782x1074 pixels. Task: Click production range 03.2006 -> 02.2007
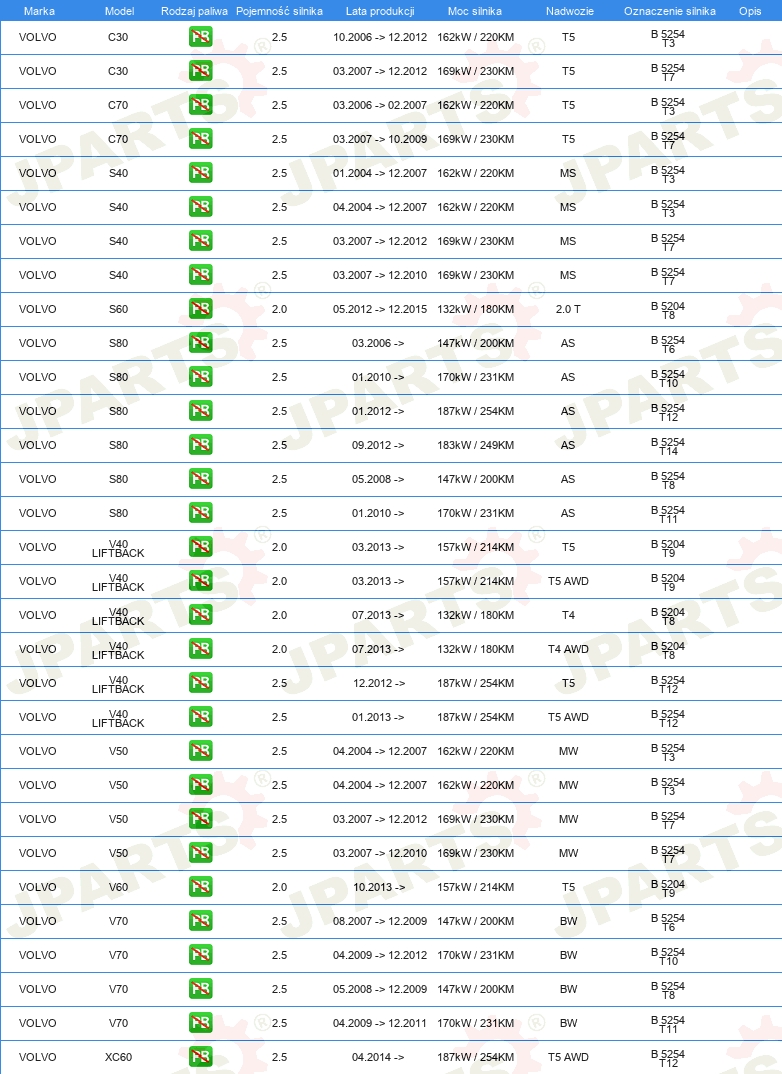[x=380, y=105]
